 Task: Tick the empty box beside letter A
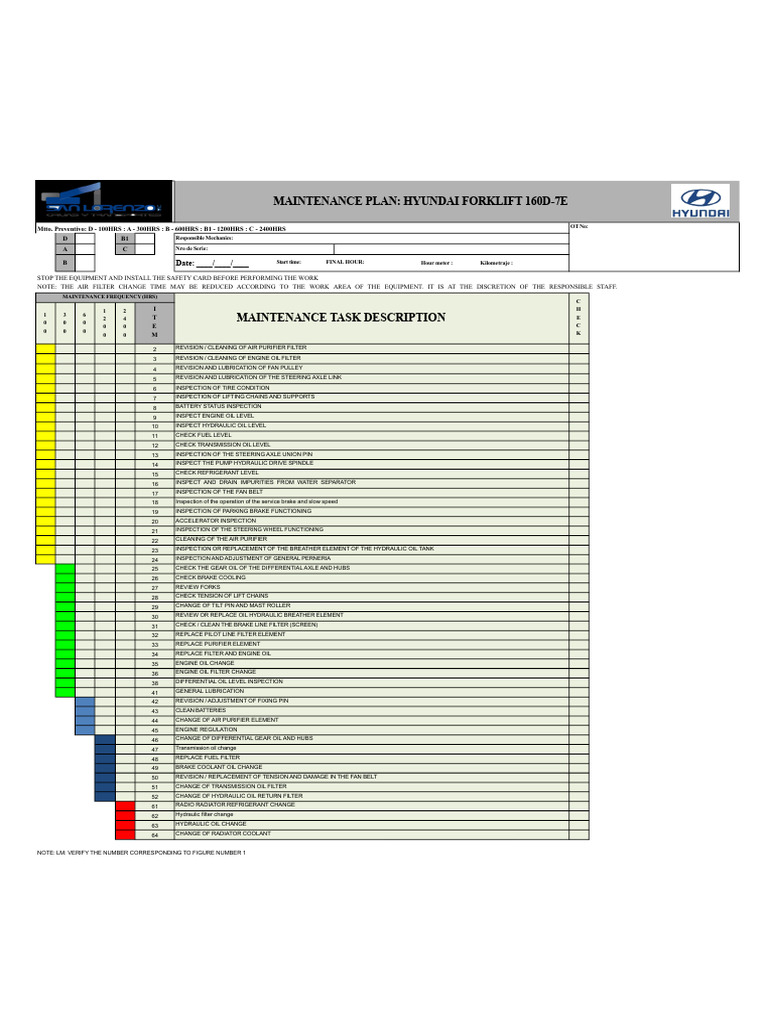tap(85, 249)
